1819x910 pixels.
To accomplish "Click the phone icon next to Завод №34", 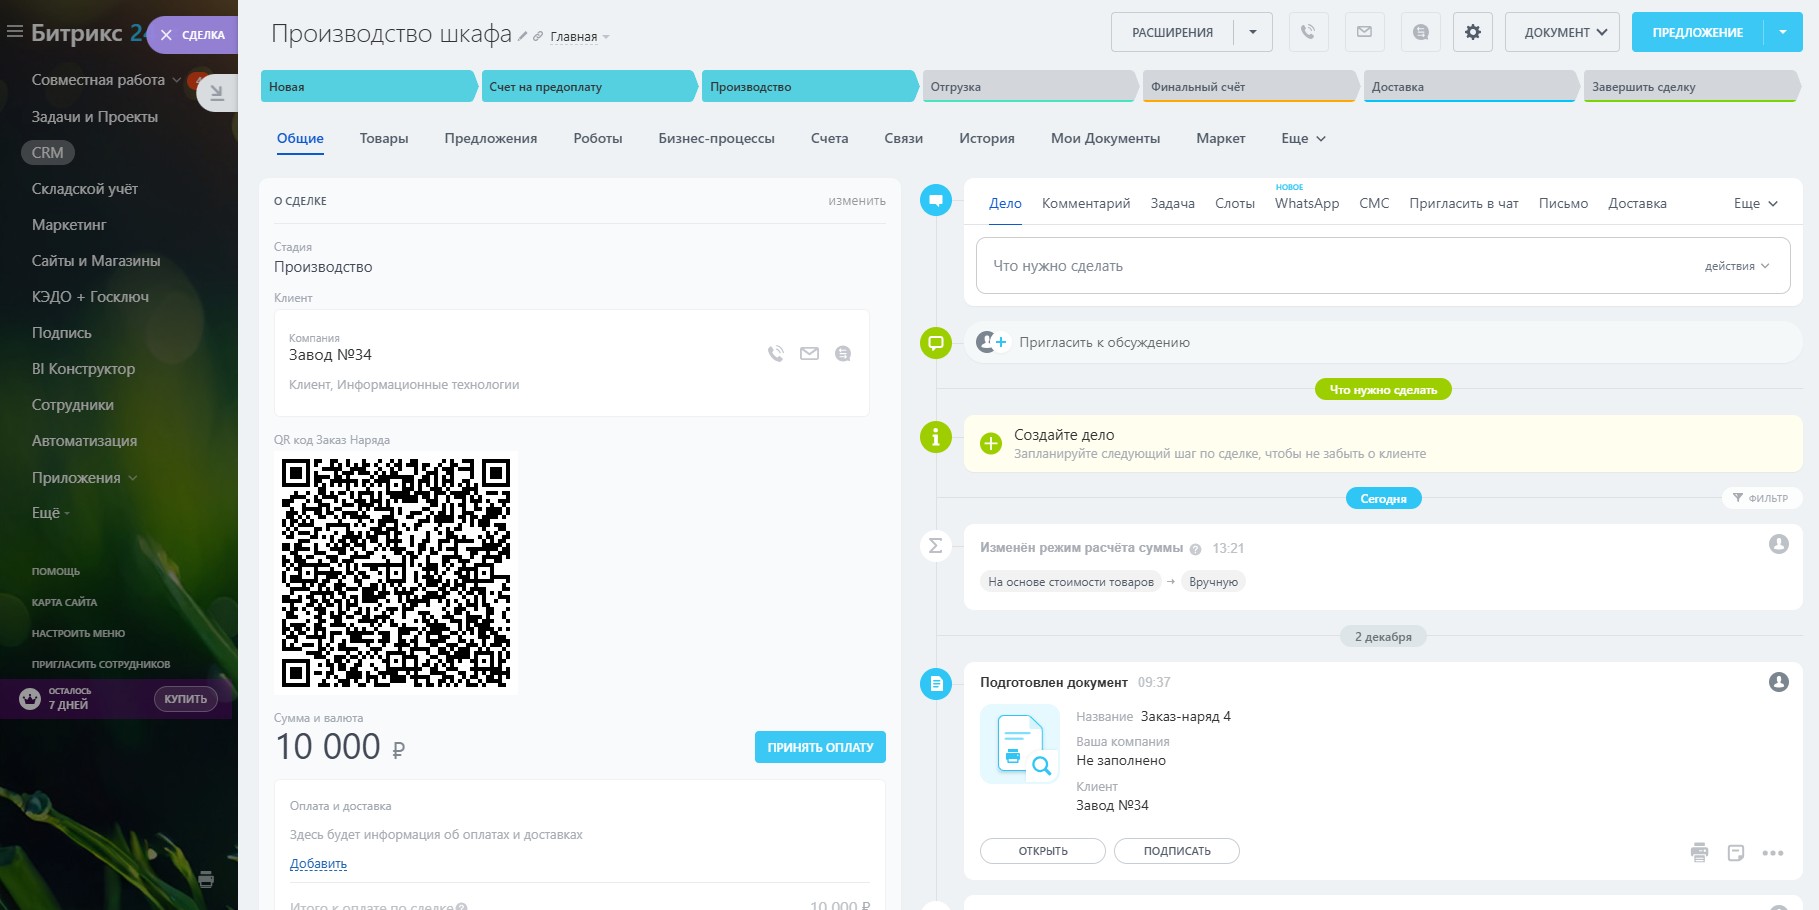I will (x=775, y=353).
